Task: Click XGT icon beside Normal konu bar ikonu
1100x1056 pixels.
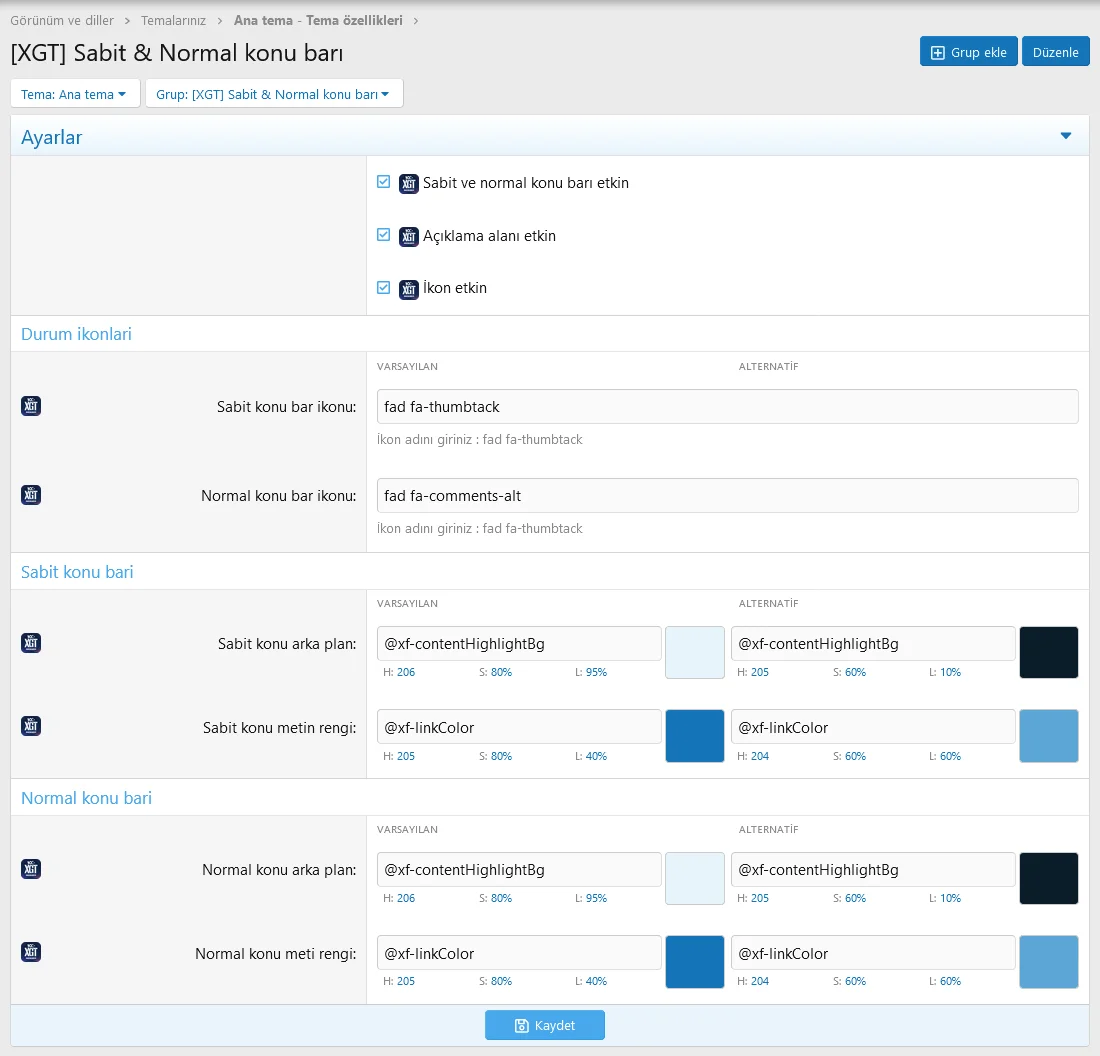Action: [31, 495]
